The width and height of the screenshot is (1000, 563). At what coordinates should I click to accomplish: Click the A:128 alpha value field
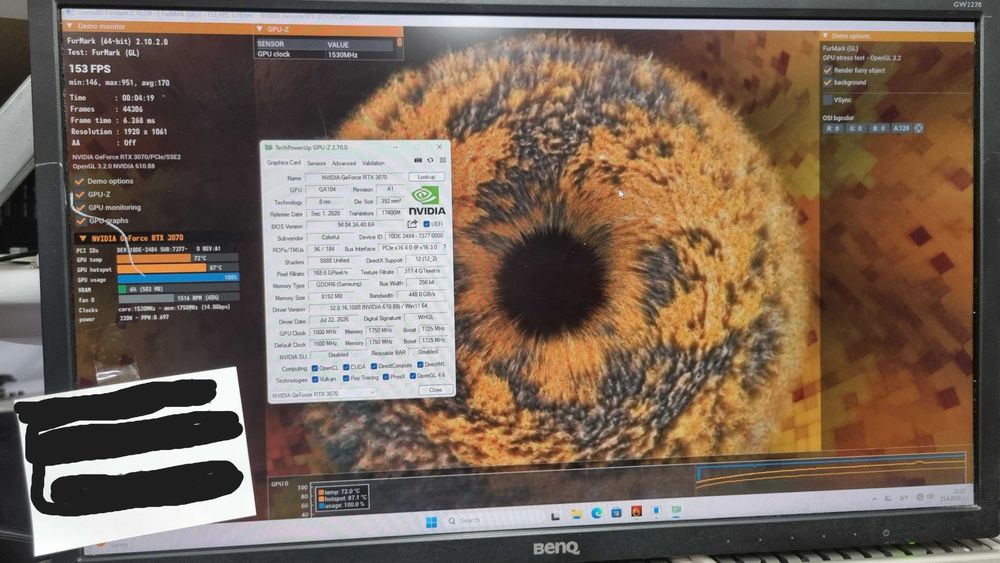tap(901, 128)
